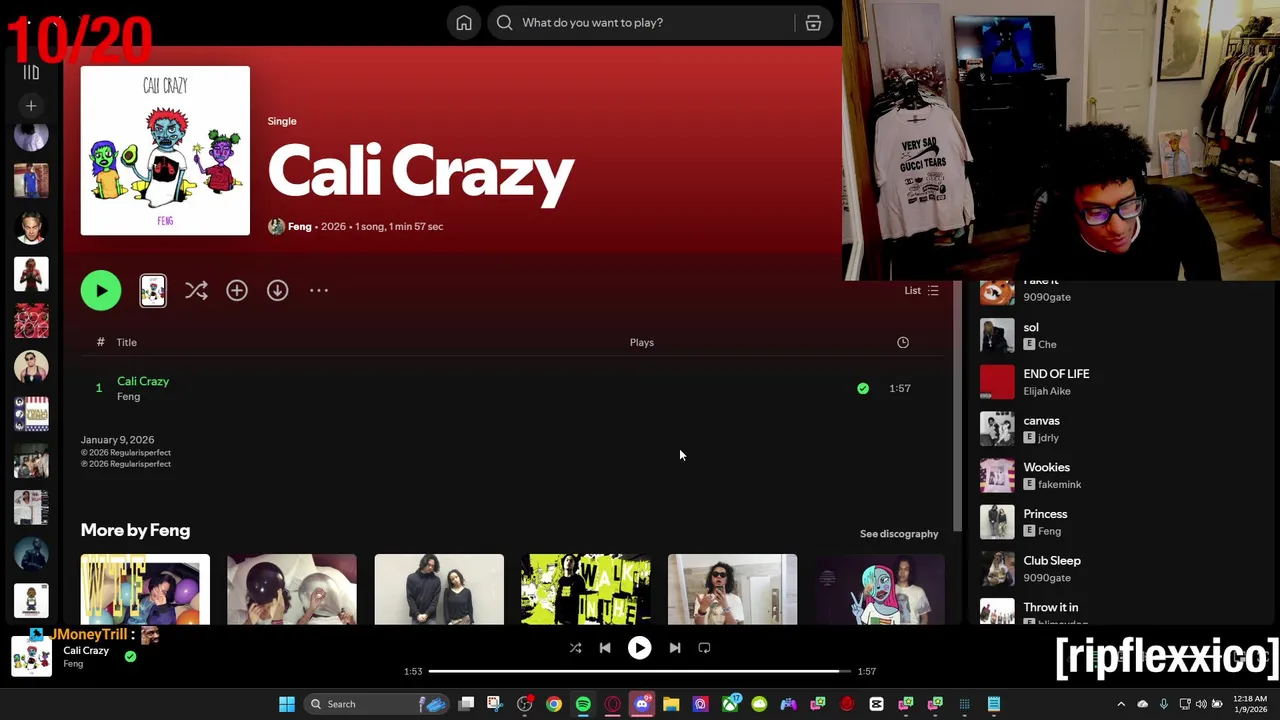Open the Xbox app on the taskbar
Screen dimensions: 1280x720
tap(731, 704)
